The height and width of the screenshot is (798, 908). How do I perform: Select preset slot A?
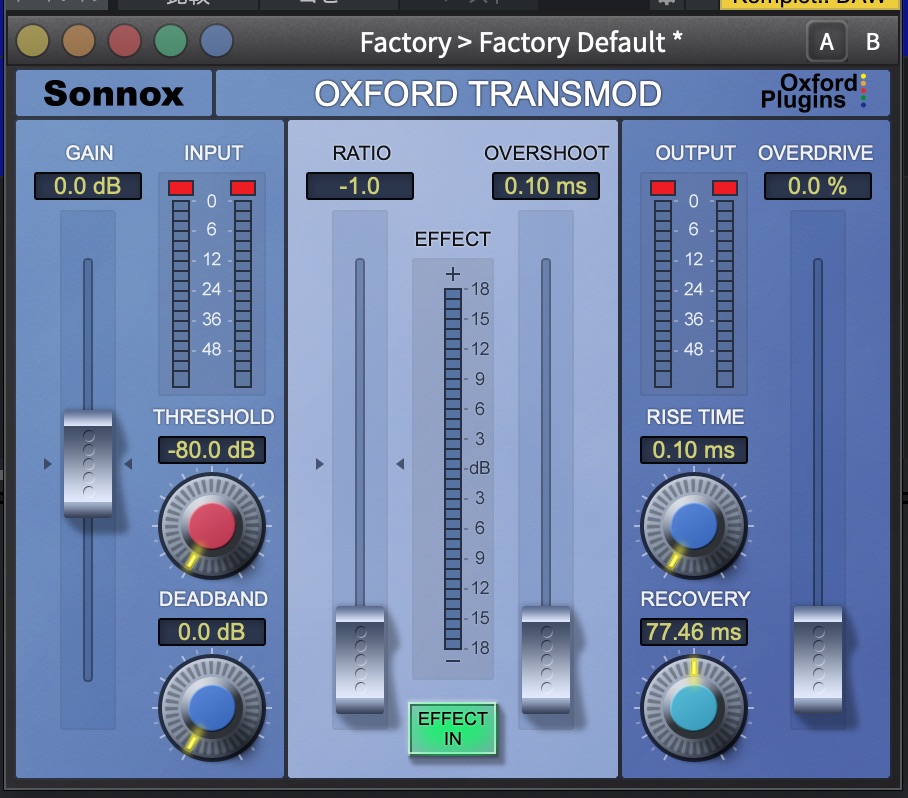(x=826, y=42)
